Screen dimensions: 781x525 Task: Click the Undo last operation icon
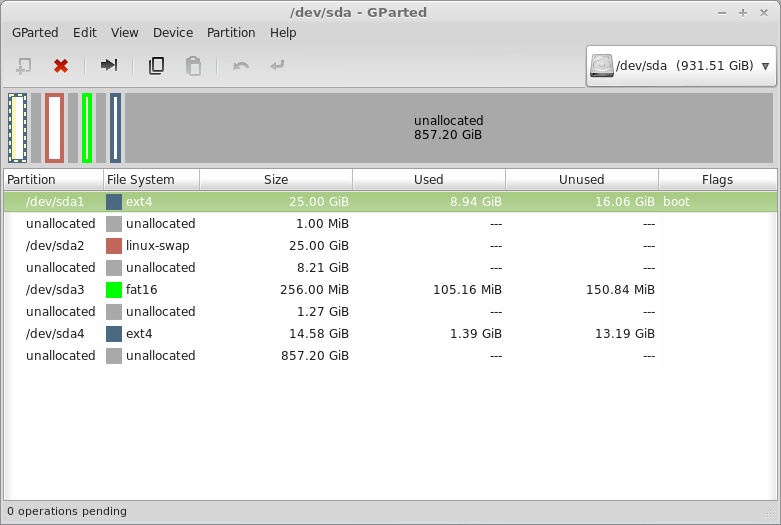241,66
